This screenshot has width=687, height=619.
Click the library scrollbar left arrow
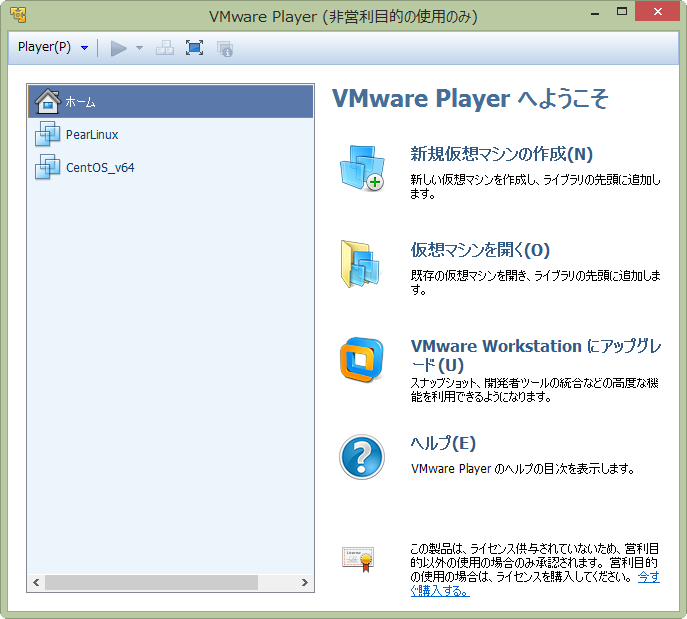click(x=36, y=583)
